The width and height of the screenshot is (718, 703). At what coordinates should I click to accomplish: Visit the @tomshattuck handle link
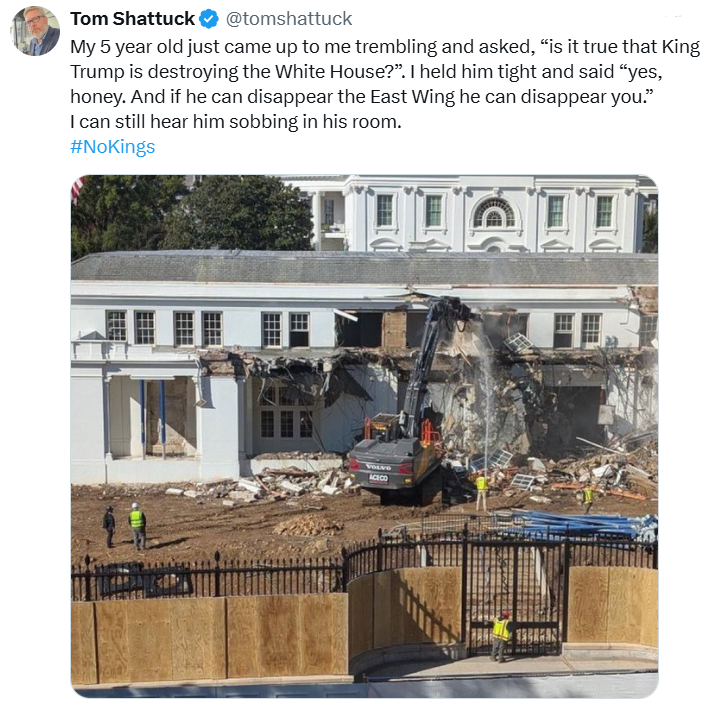[x=288, y=19]
